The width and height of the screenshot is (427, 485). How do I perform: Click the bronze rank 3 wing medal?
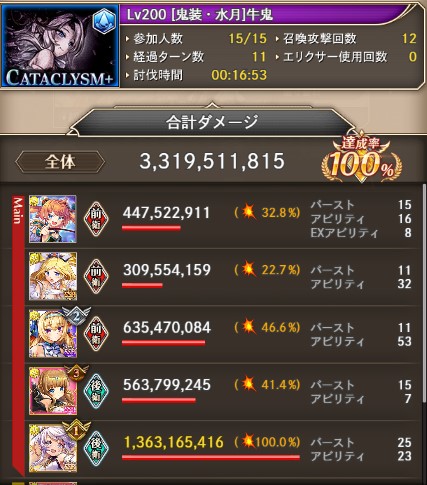[x=77, y=373]
